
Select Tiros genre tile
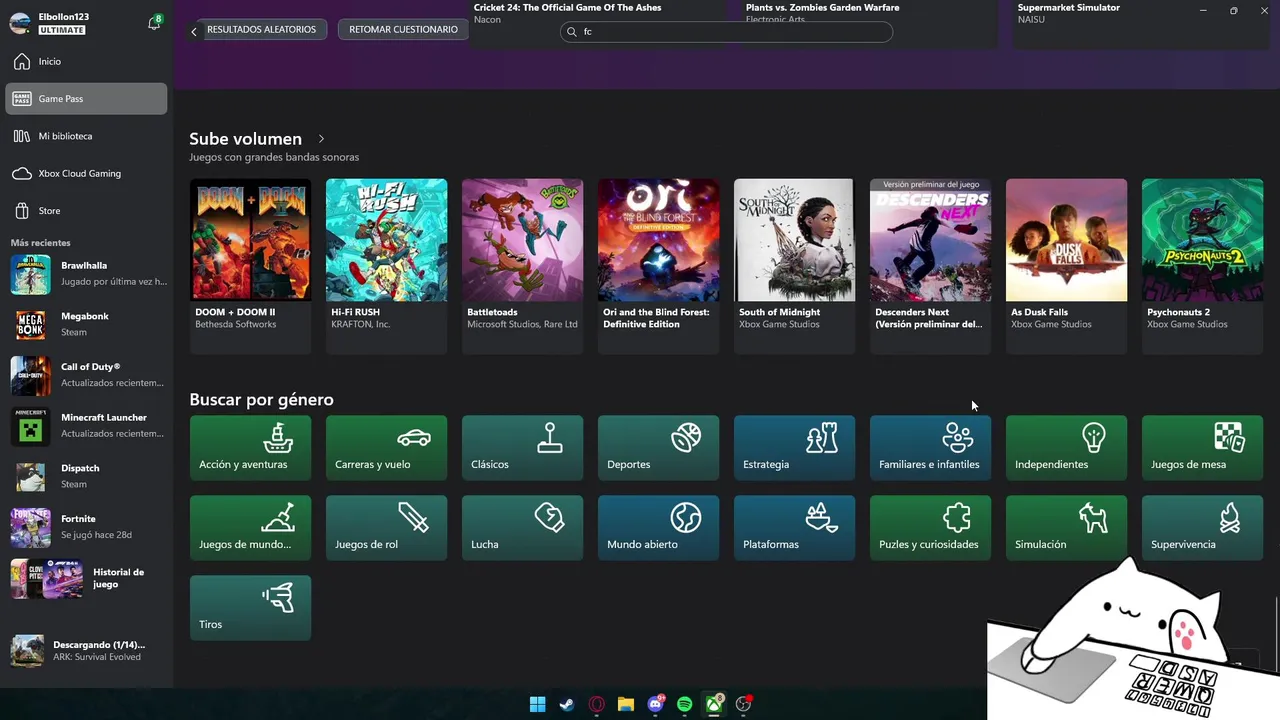(250, 608)
